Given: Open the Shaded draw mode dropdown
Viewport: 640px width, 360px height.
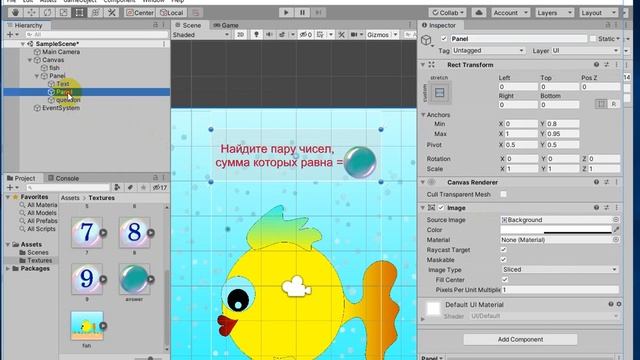Looking at the screenshot, I should pyautogui.click(x=201, y=35).
